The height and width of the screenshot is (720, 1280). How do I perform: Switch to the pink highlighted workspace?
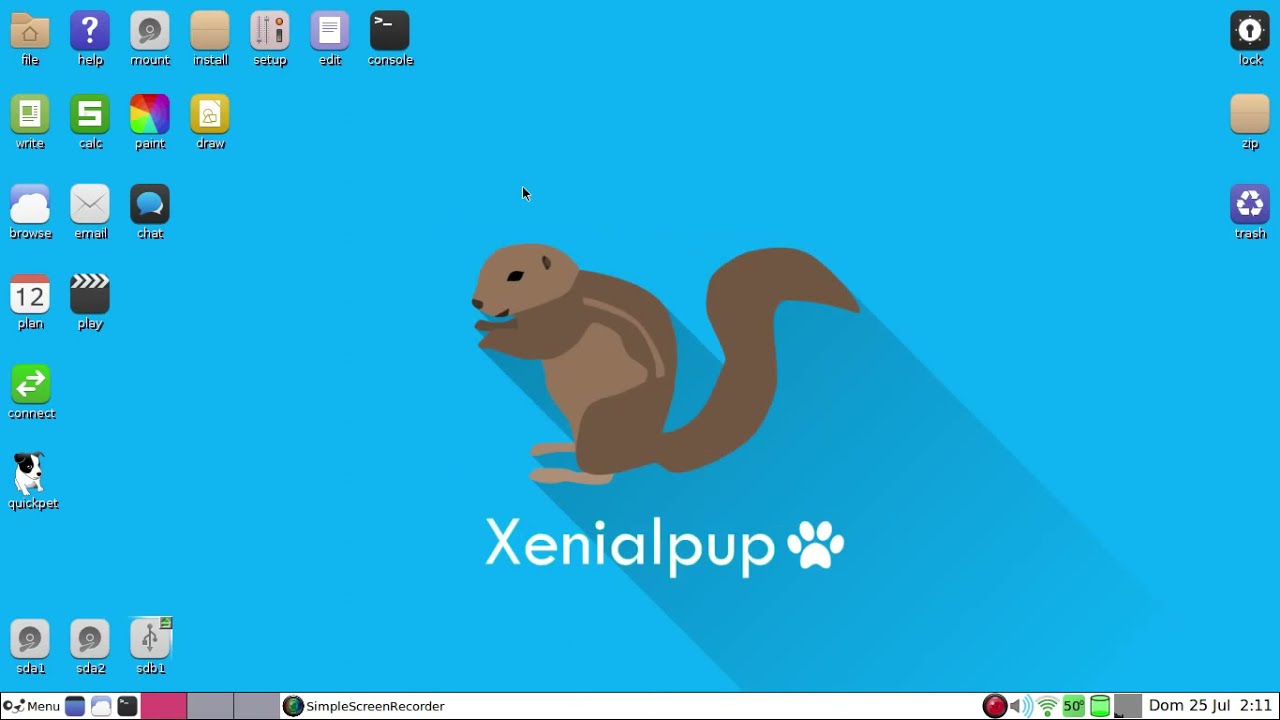click(163, 706)
